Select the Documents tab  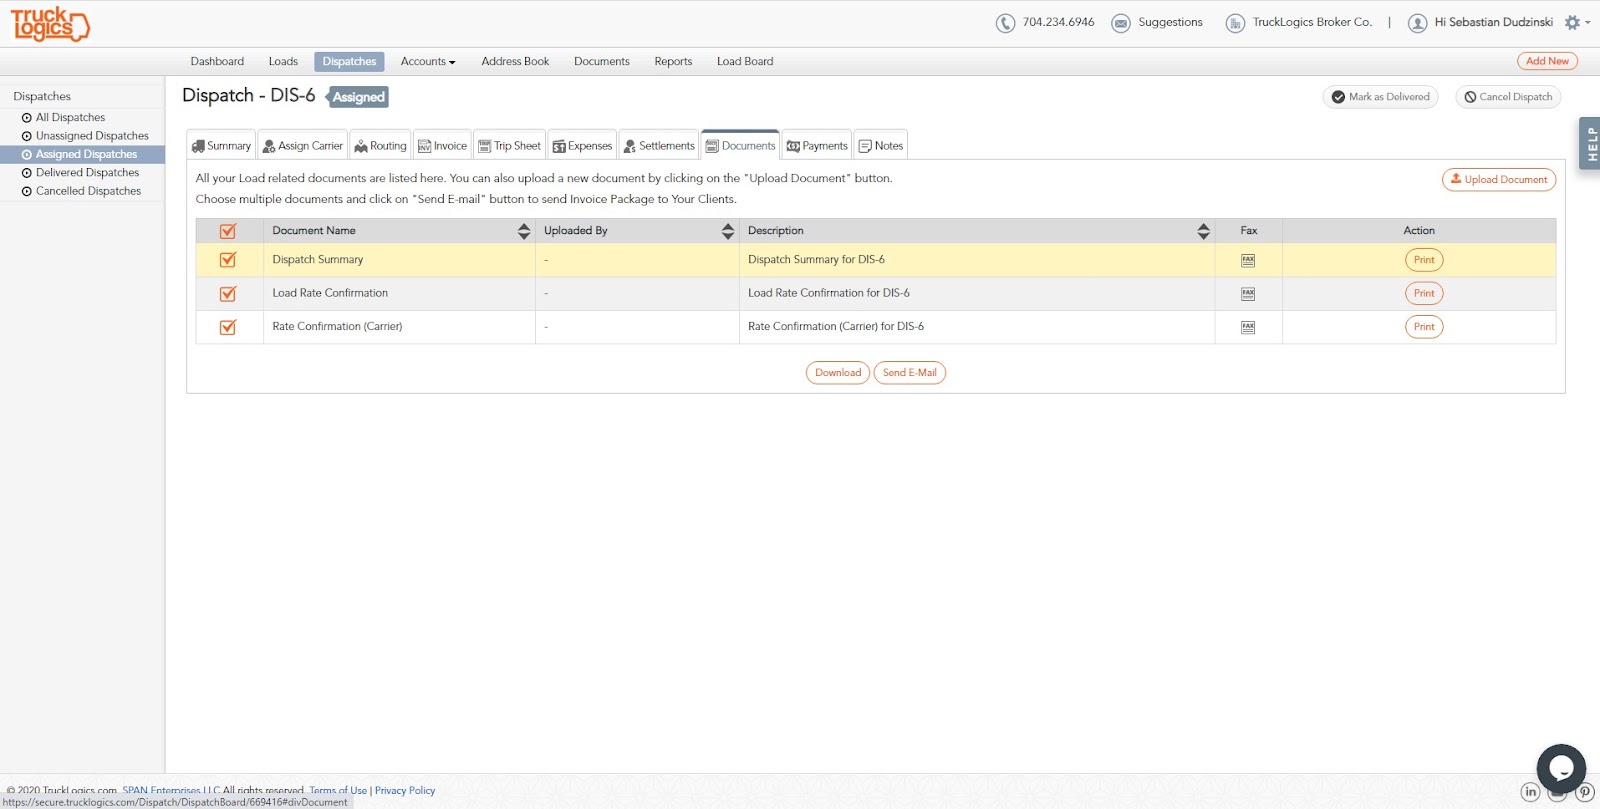[x=740, y=145]
